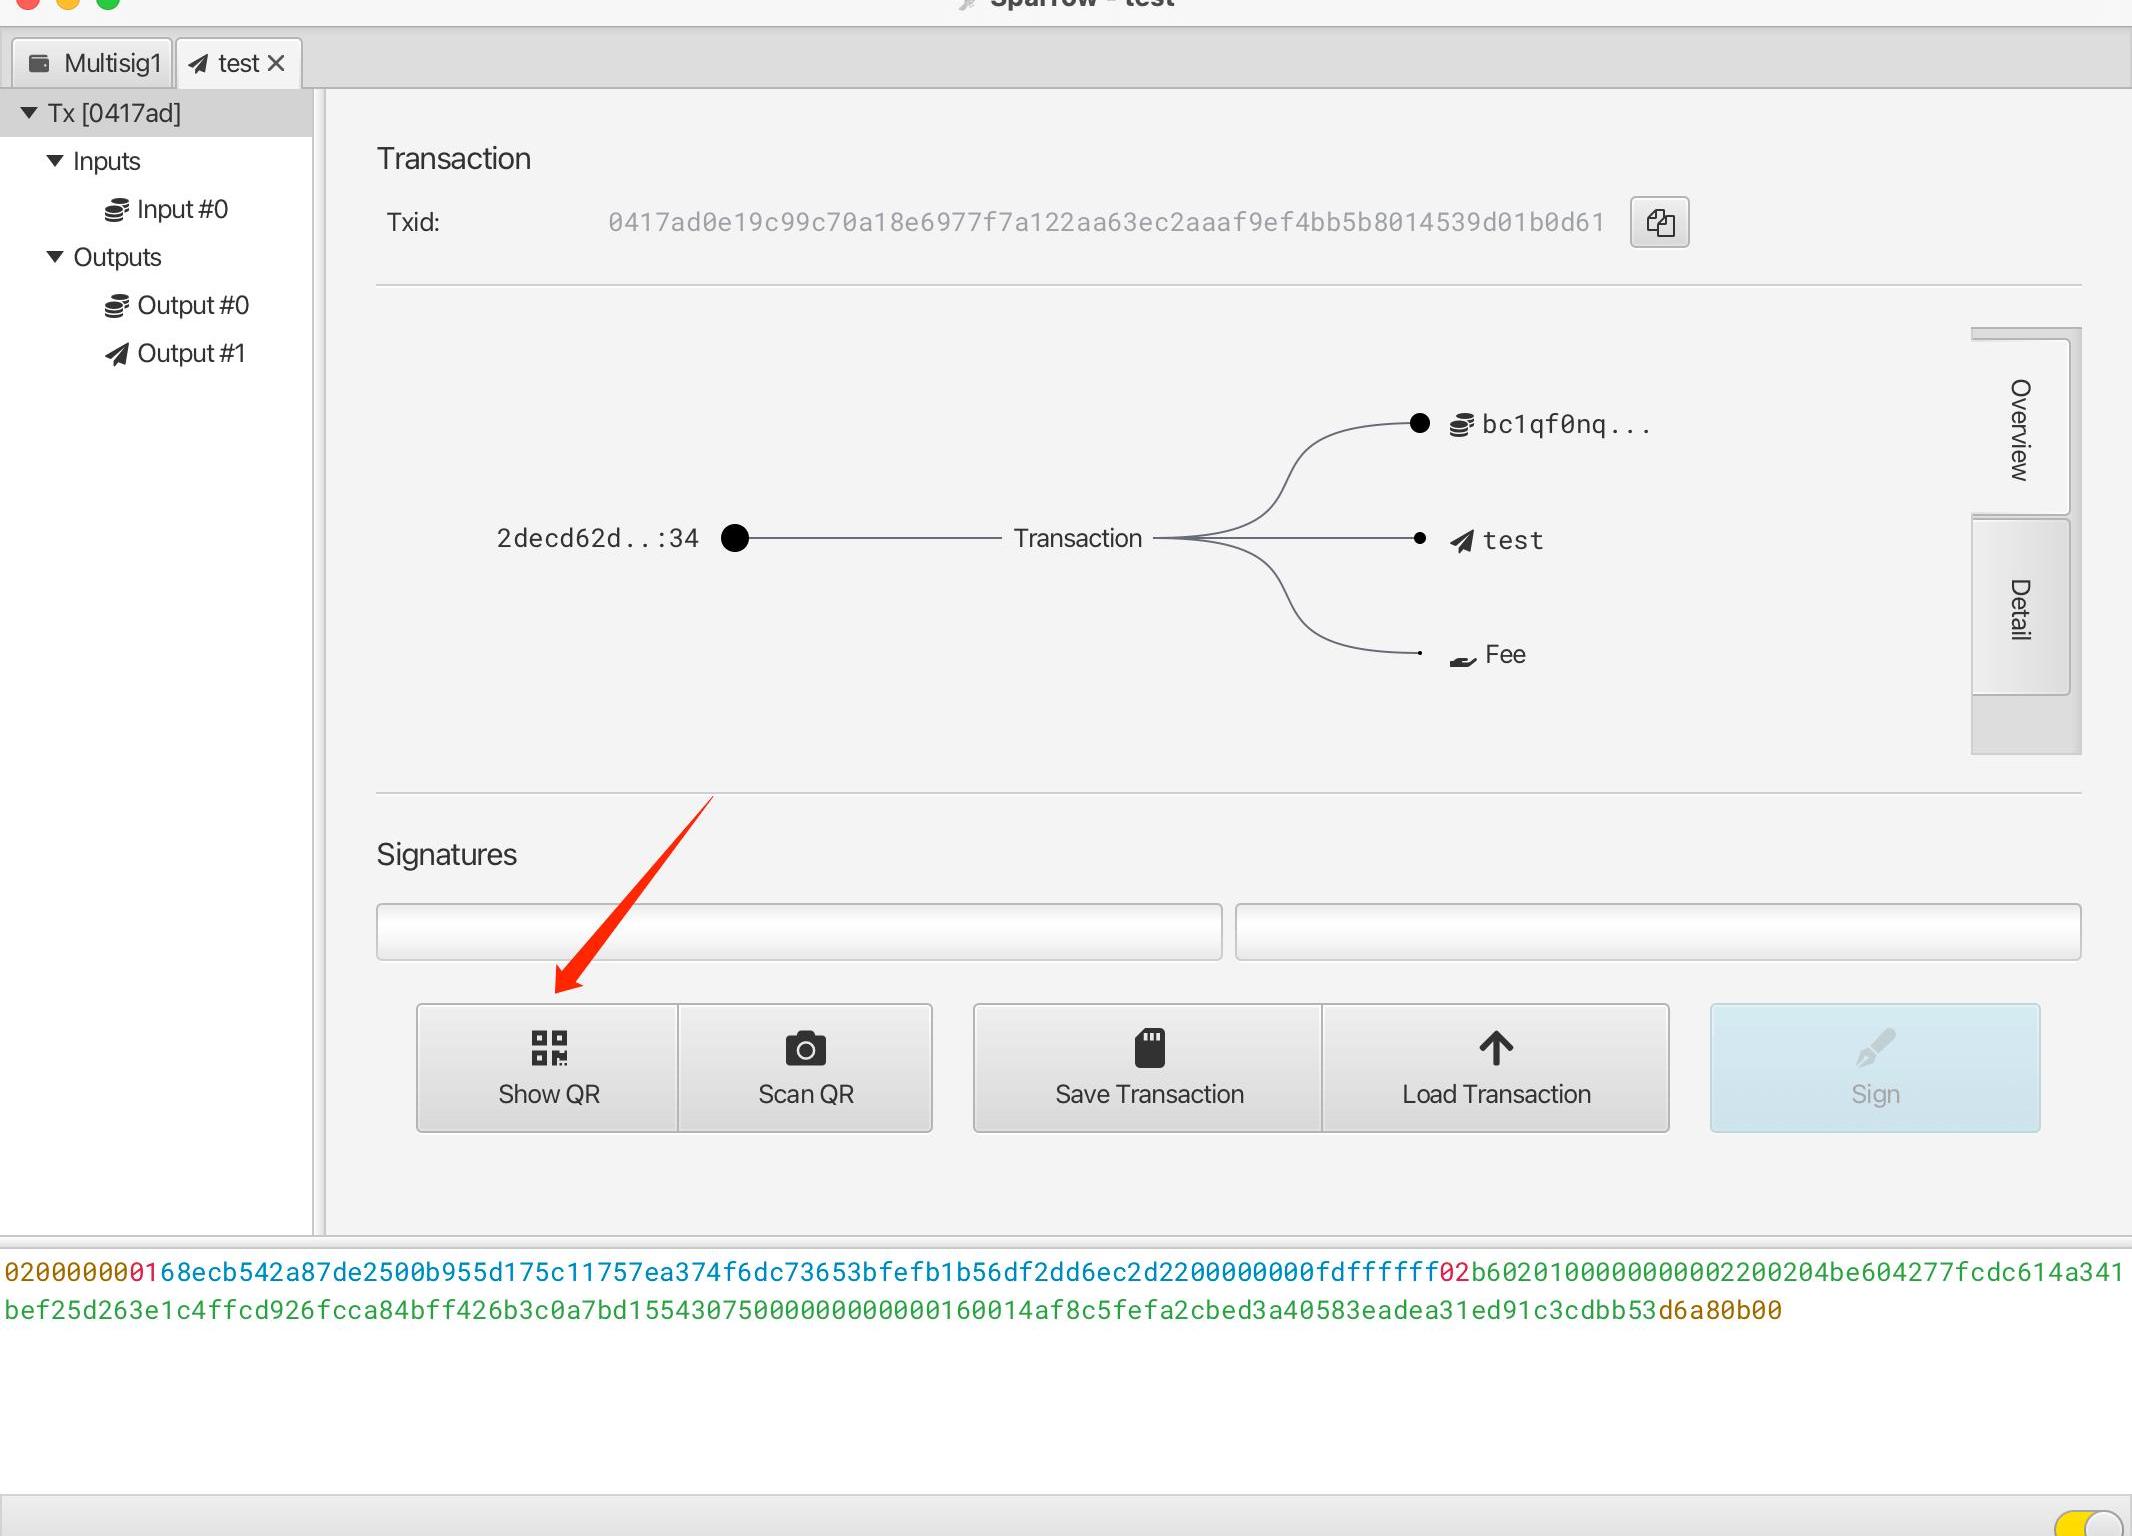Copy the Txid to clipboard
Viewport: 2132px width, 1536px height.
coord(1659,222)
